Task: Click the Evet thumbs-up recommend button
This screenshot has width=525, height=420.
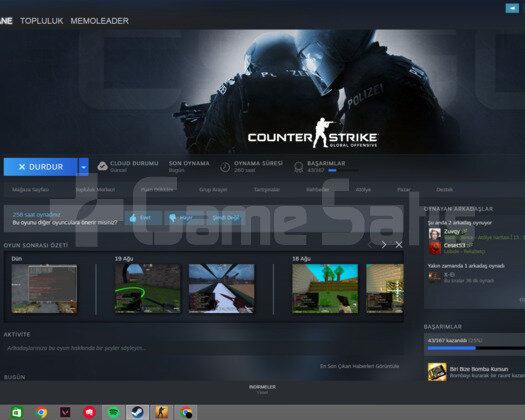Action: coord(143,218)
